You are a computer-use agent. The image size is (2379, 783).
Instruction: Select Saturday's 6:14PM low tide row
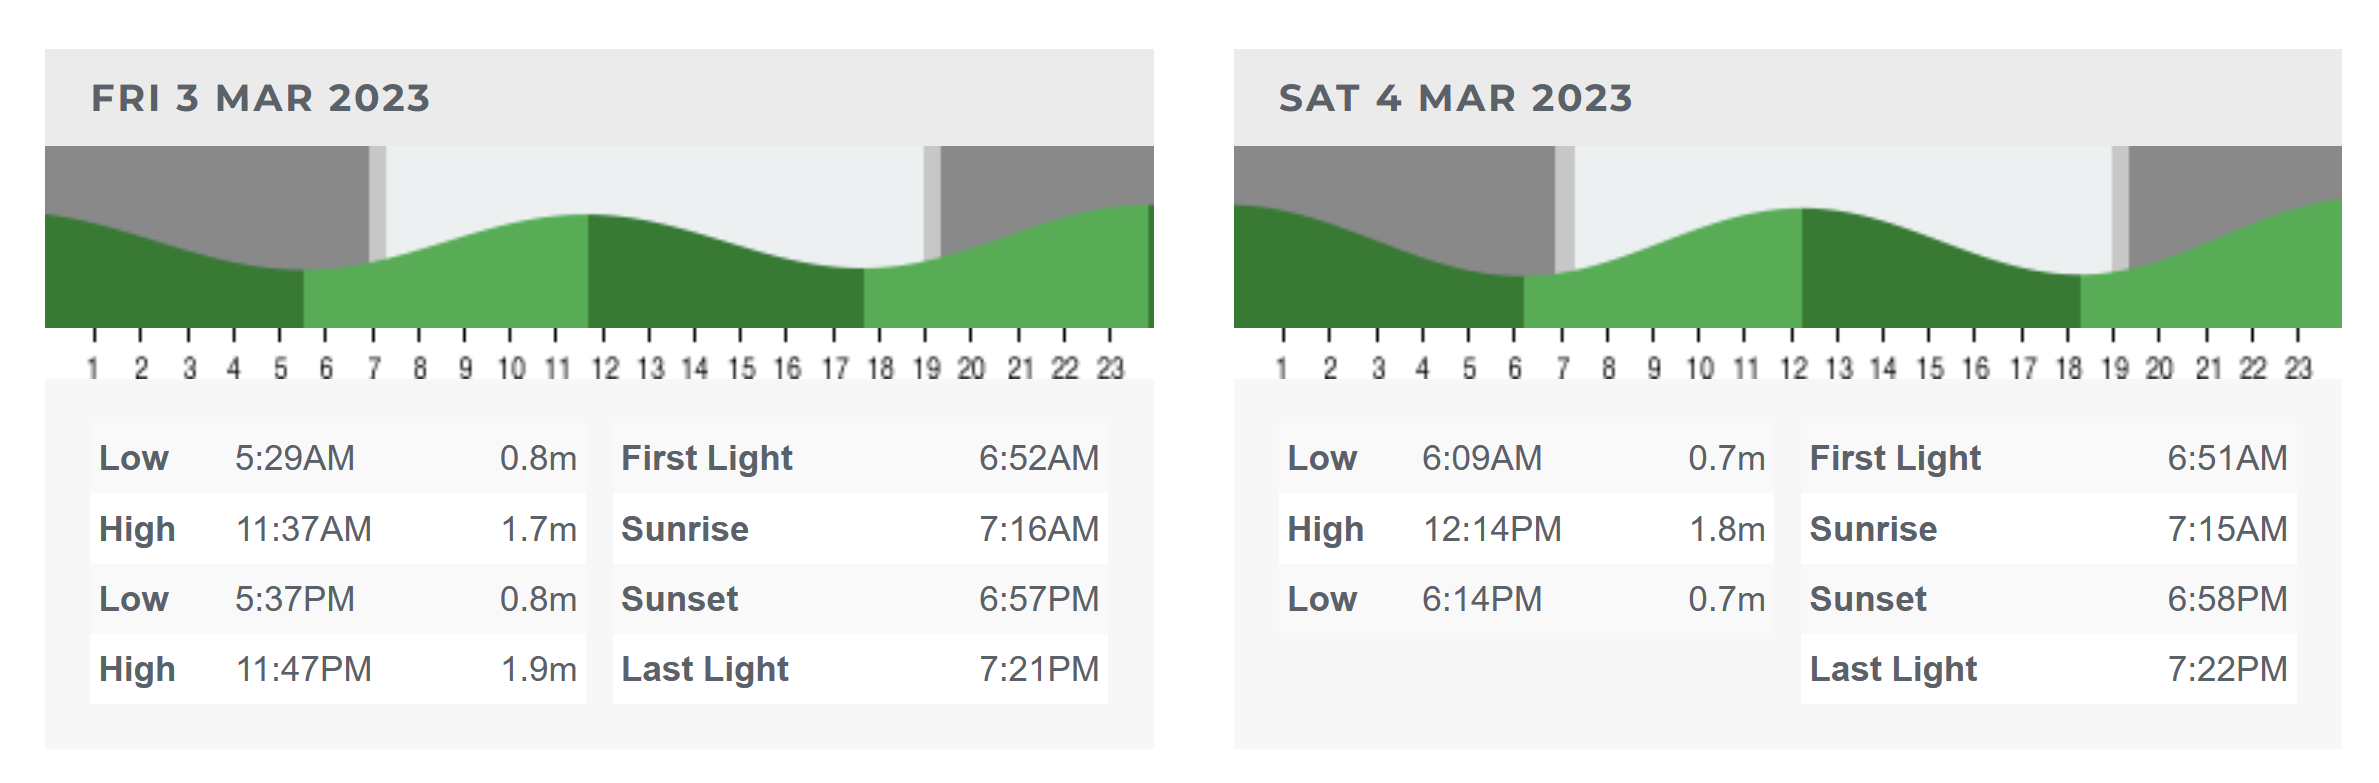pos(1526,599)
